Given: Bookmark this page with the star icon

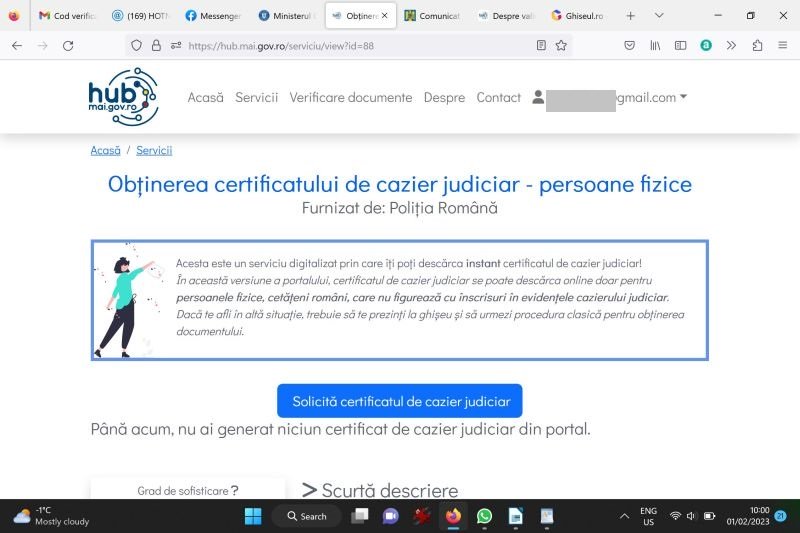Looking at the screenshot, I should [x=561, y=45].
